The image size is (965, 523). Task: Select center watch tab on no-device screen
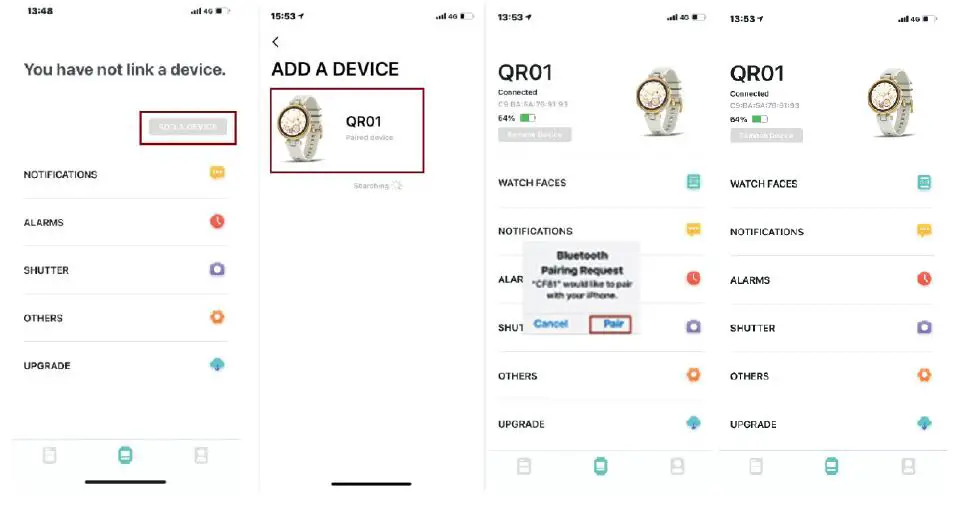click(x=125, y=456)
